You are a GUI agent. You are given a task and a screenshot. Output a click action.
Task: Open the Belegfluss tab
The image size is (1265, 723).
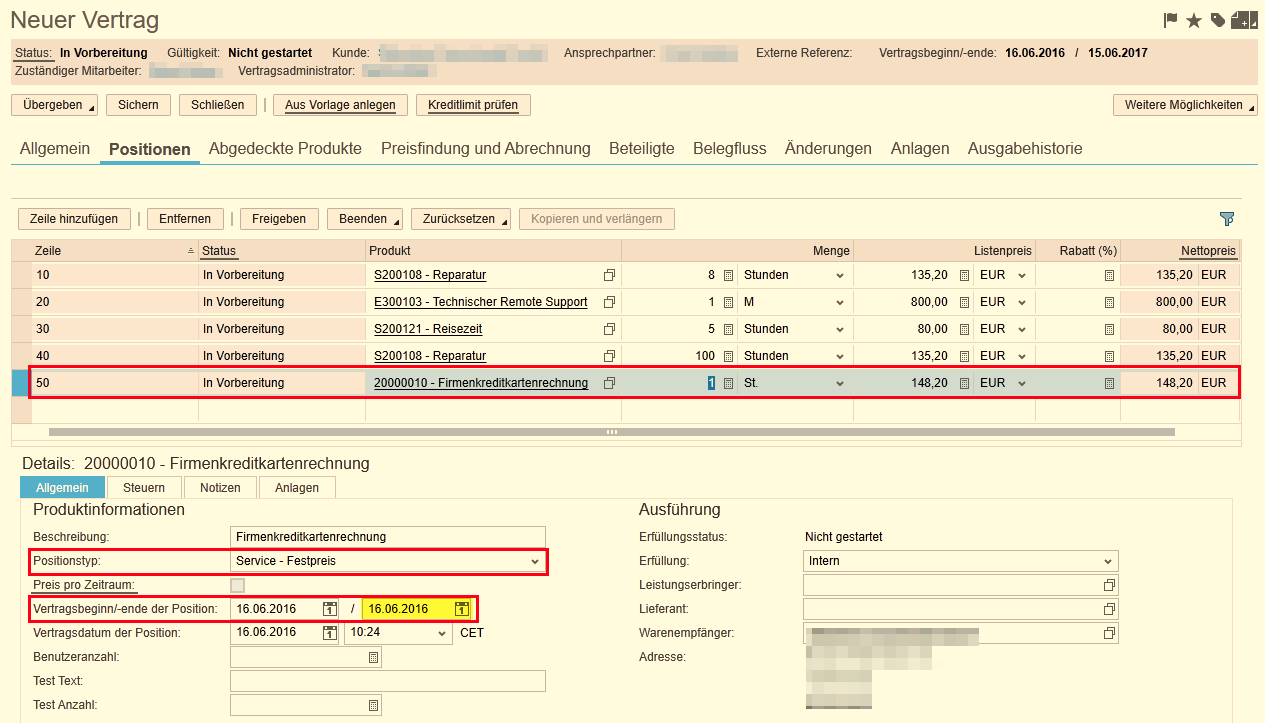click(x=730, y=148)
